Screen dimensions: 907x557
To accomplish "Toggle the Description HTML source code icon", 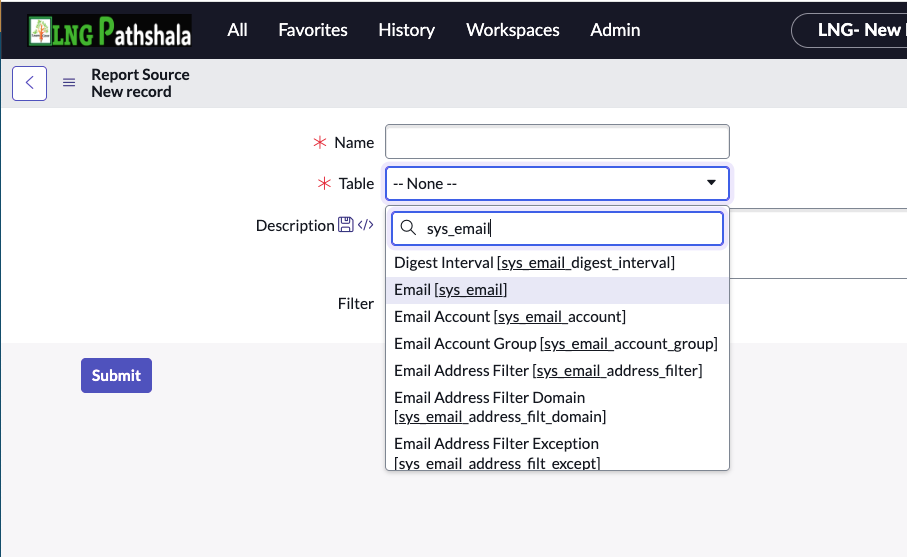I will pyautogui.click(x=366, y=224).
